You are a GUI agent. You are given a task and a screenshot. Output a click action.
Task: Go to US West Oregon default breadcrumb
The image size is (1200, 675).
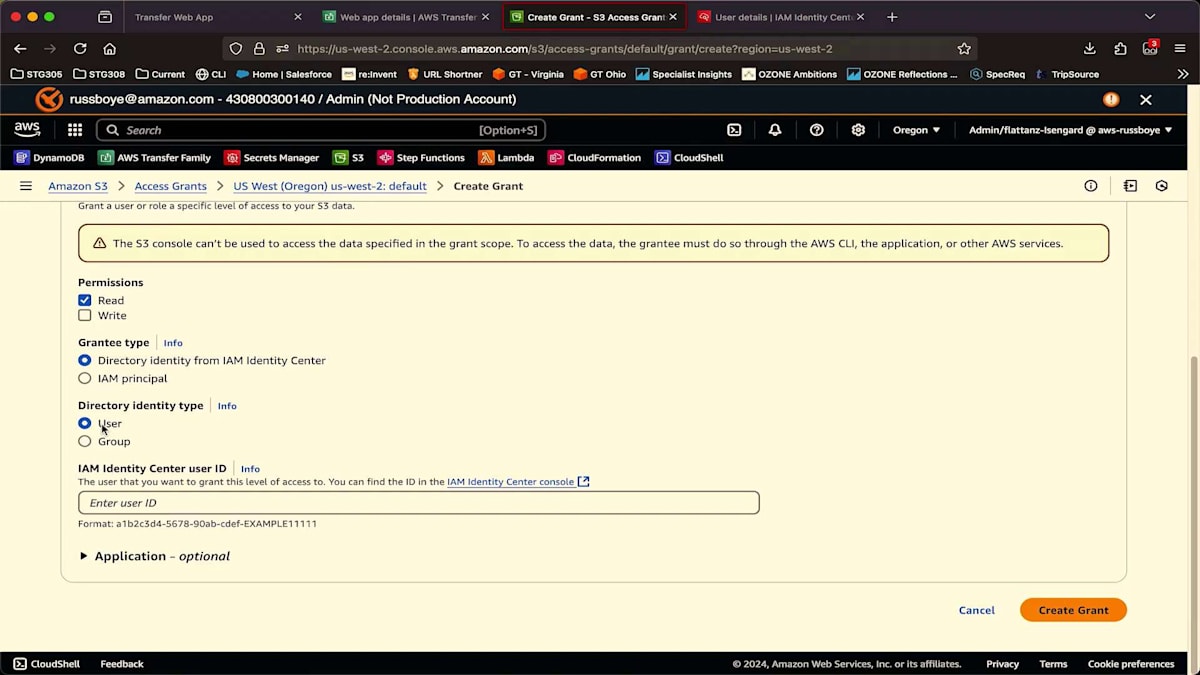(330, 186)
